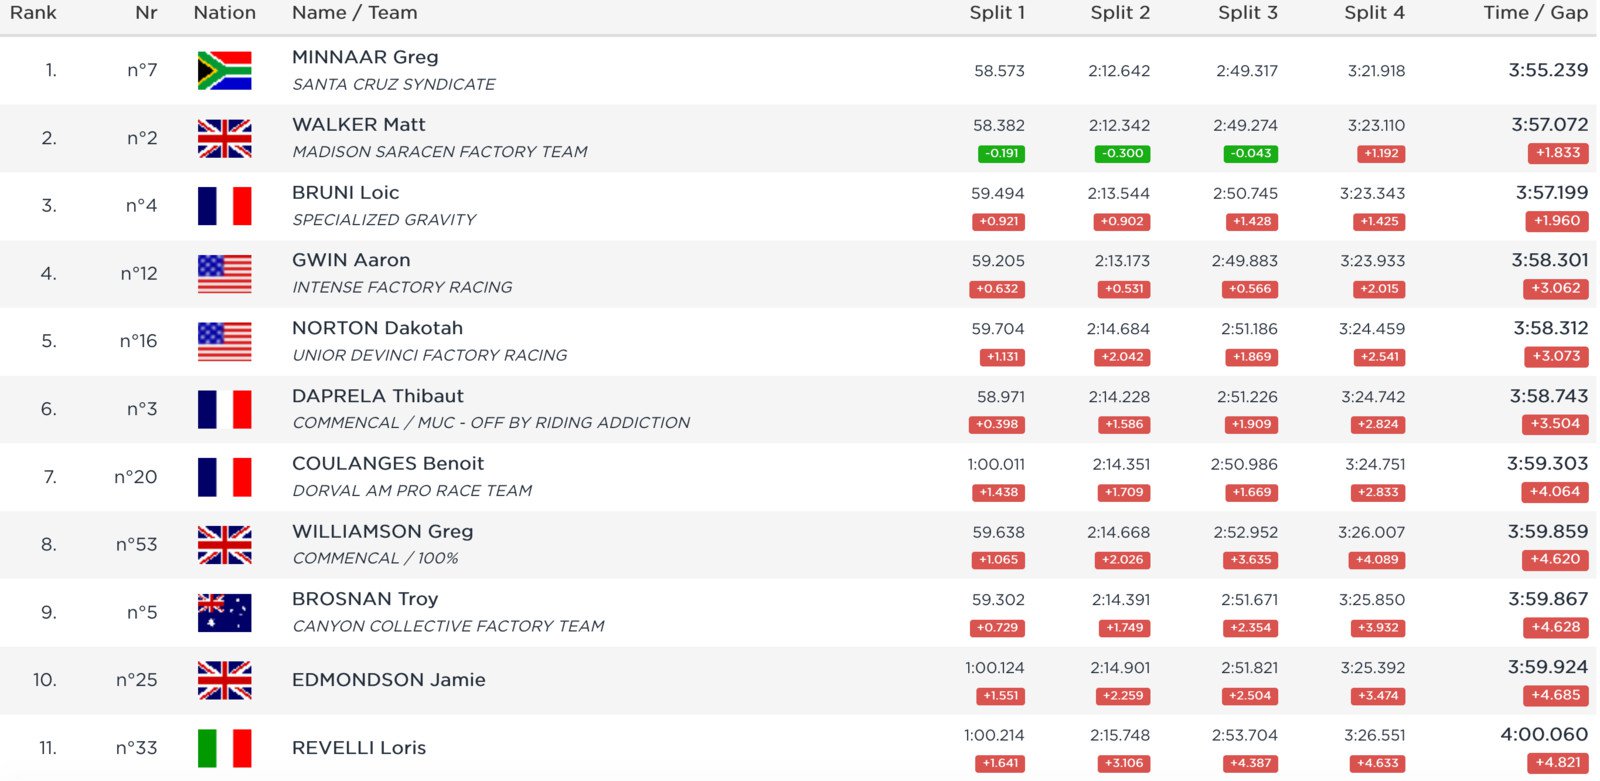This screenshot has height=781, width=1600.
Task: Click team SANTA CRUZ SYNDICATE
Action: pyautogui.click(x=394, y=85)
